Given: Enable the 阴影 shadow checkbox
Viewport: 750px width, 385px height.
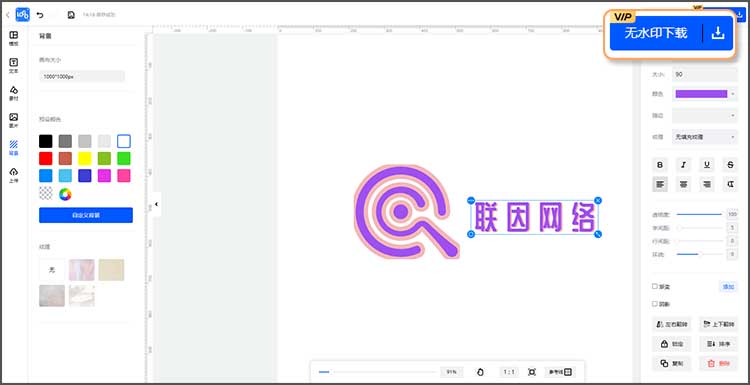Looking at the screenshot, I should pos(655,304).
